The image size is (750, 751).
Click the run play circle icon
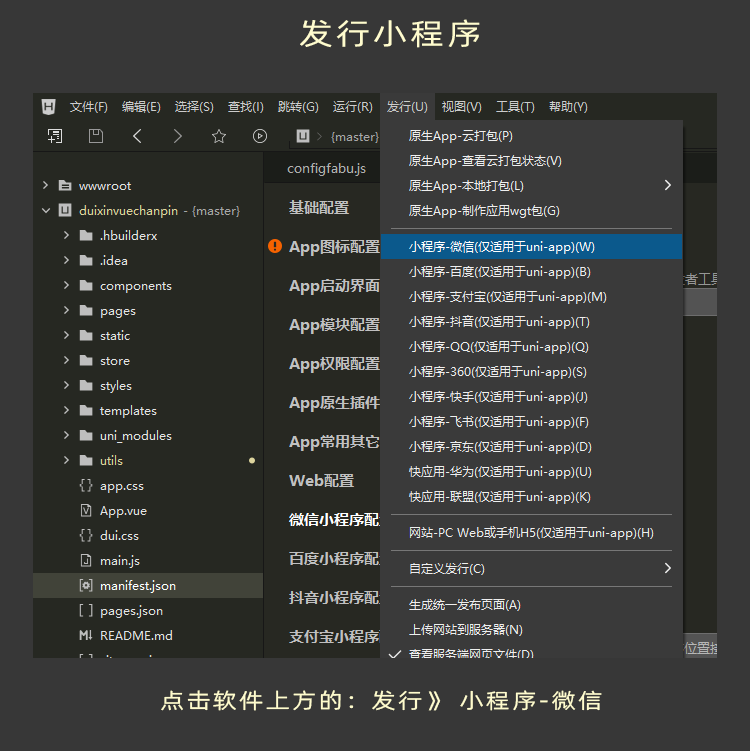260,137
